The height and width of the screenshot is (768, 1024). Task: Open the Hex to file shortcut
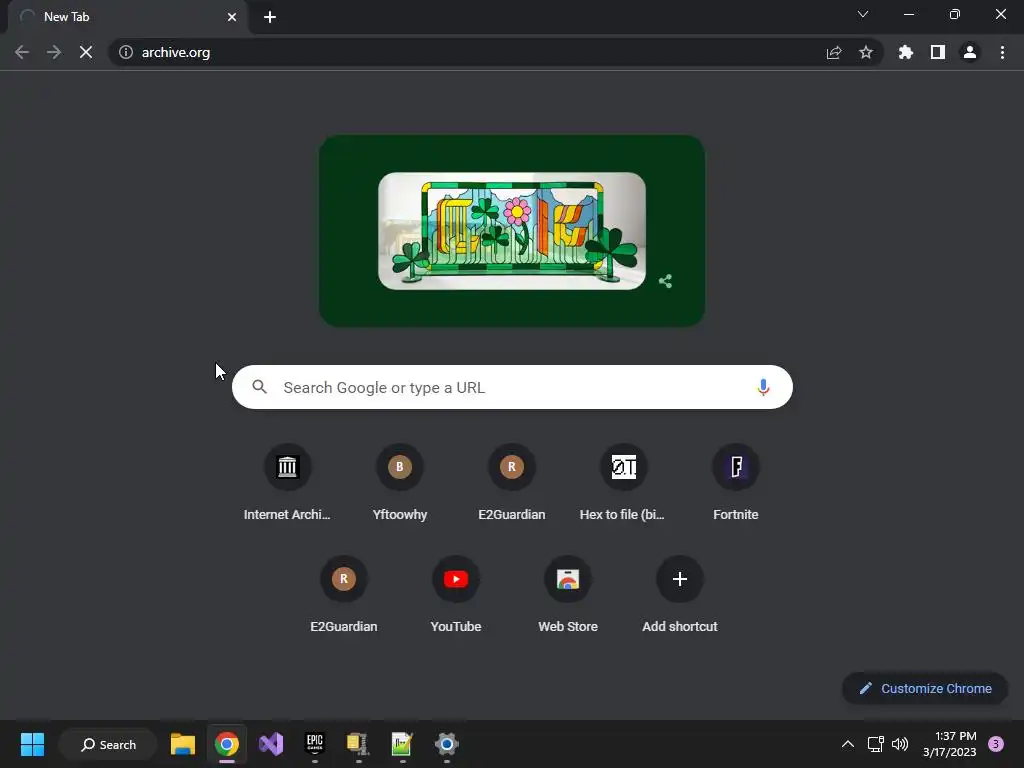(x=624, y=483)
